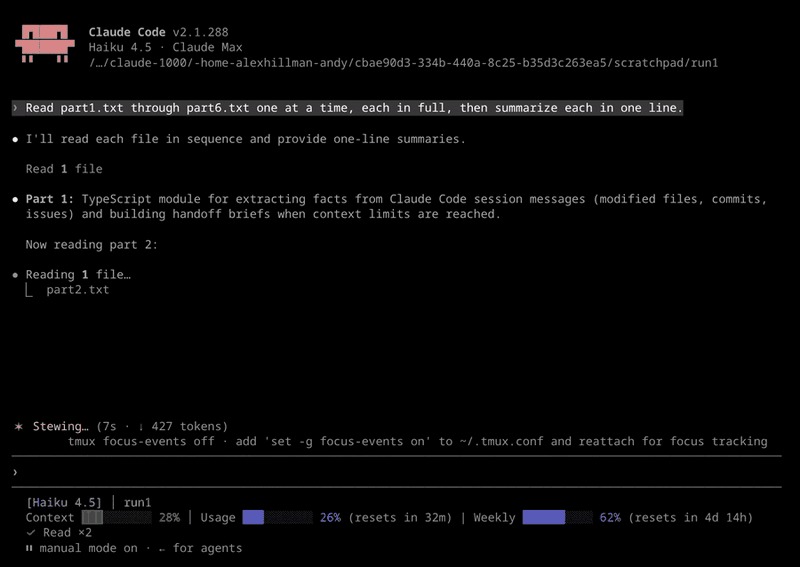Click the scratchpad/run1 working directory path
Image resolution: width=800 pixels, height=567 pixels.
pos(404,62)
